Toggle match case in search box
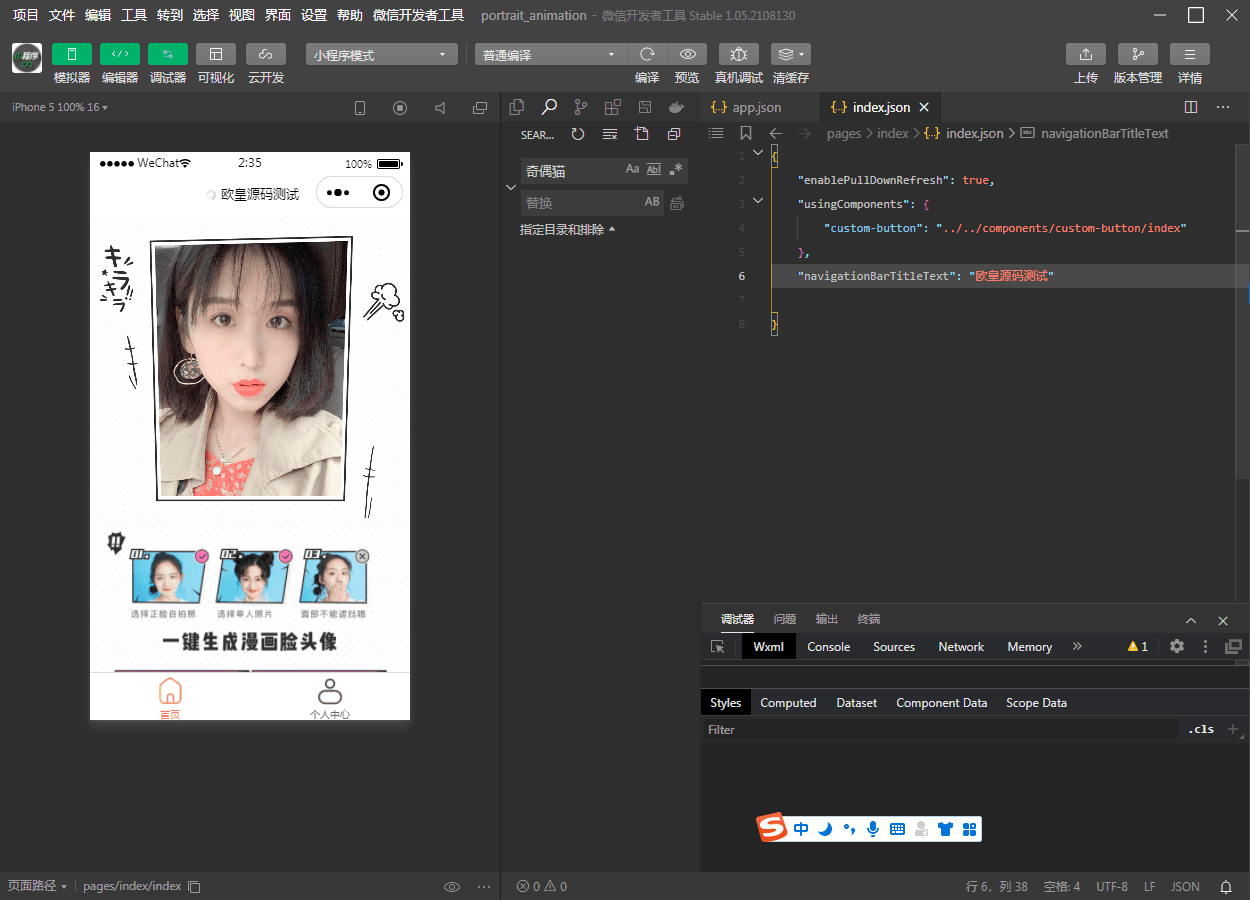This screenshot has width=1250, height=900. pos(632,170)
